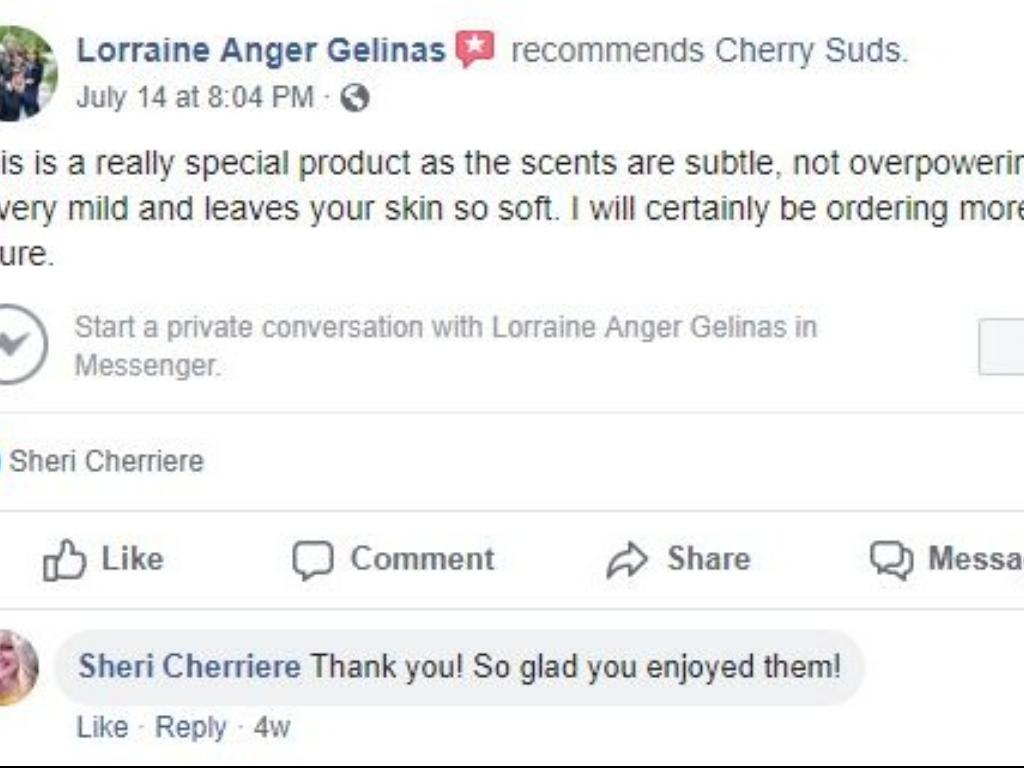Click the Message chat bubbles icon

[x=890, y=560]
